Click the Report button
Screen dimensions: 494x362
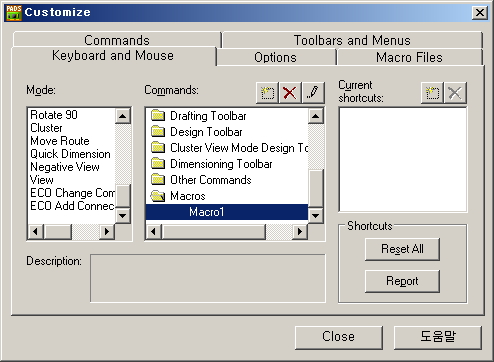point(402,281)
